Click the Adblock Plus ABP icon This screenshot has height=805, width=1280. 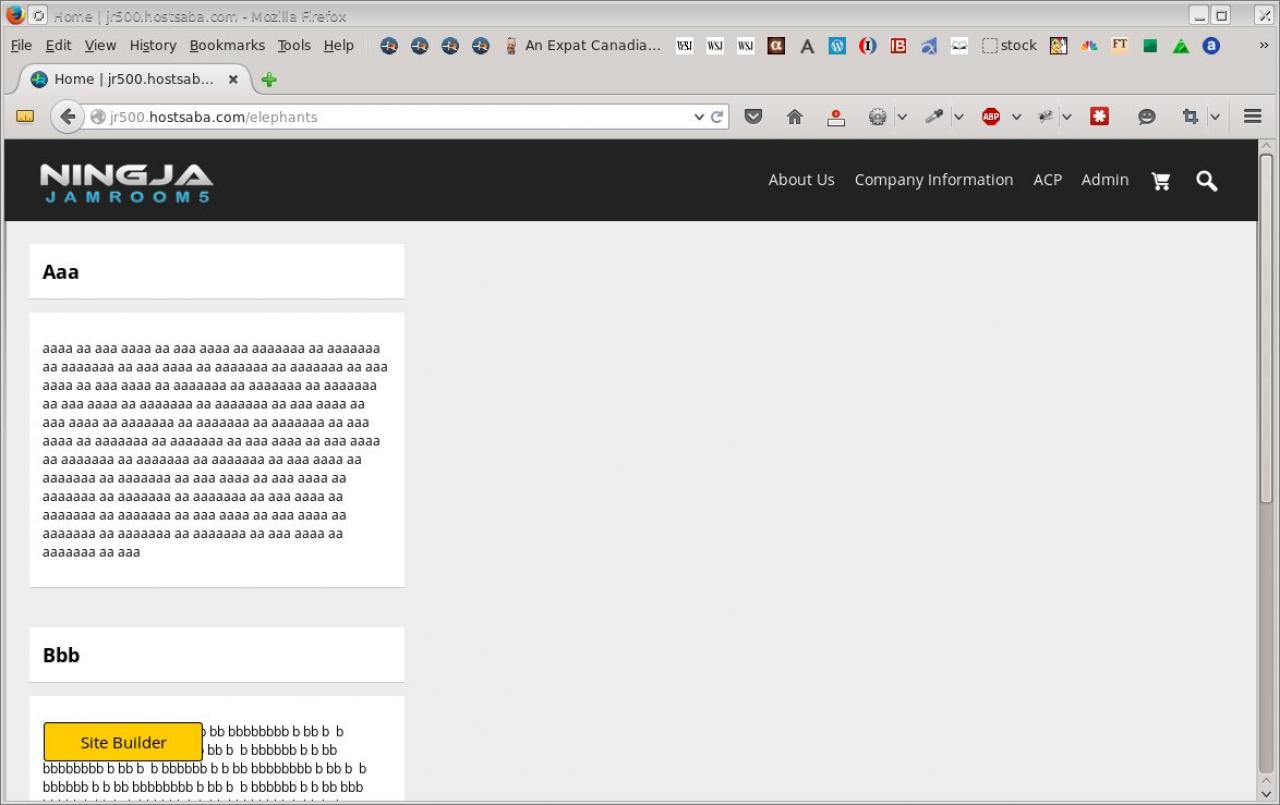990,117
